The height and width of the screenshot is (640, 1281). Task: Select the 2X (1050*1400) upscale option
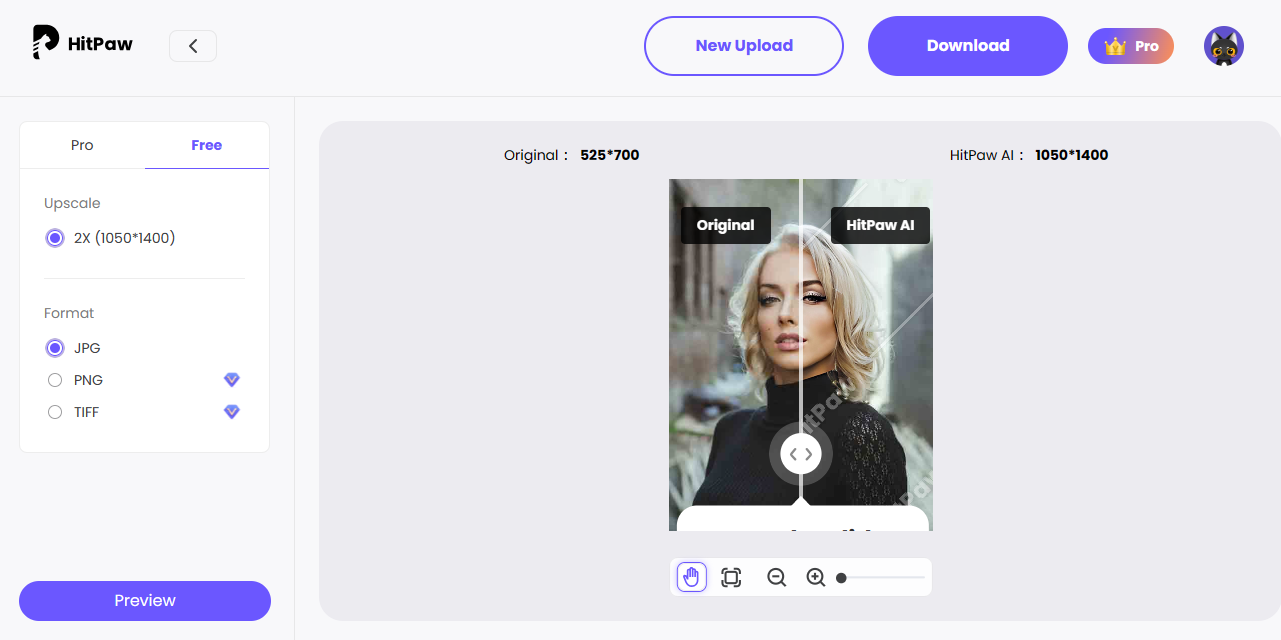55,238
